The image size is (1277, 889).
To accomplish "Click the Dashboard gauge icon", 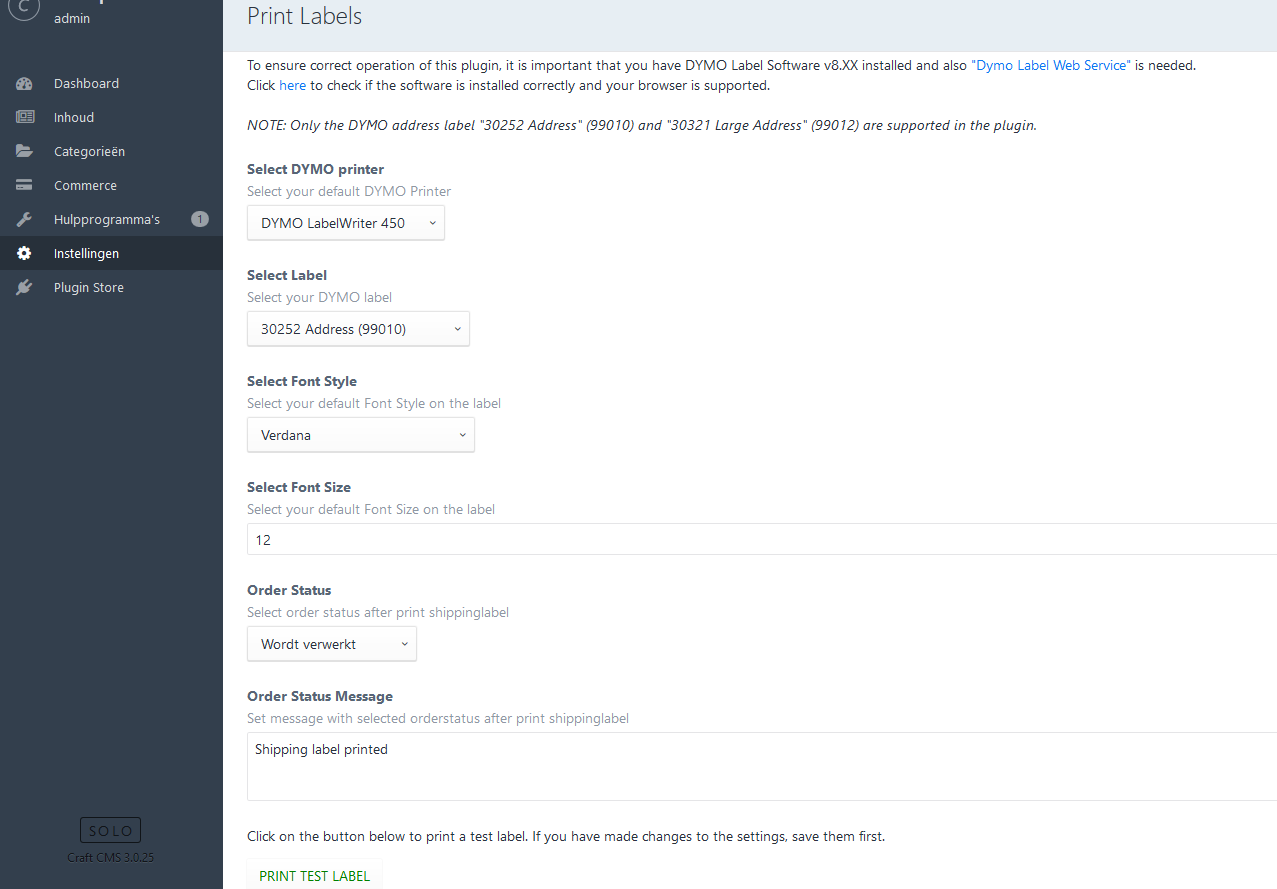I will click(x=25, y=84).
